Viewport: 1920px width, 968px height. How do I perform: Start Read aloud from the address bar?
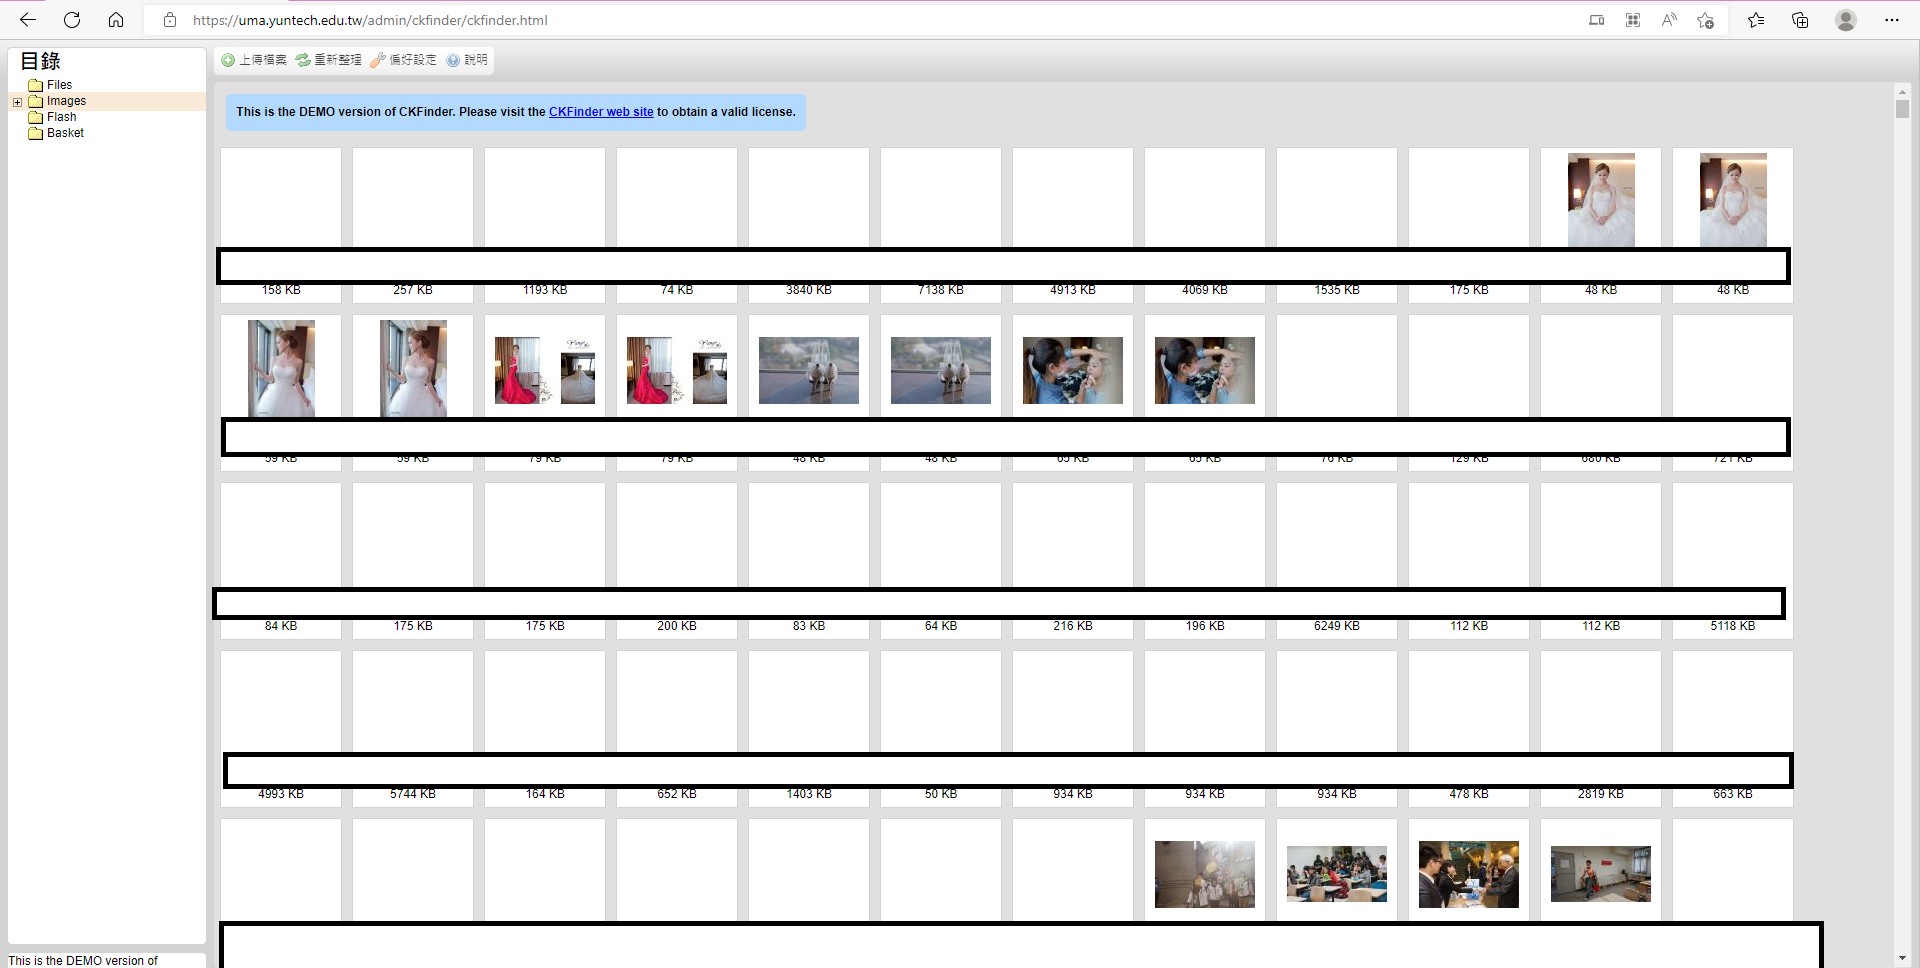pos(1669,20)
